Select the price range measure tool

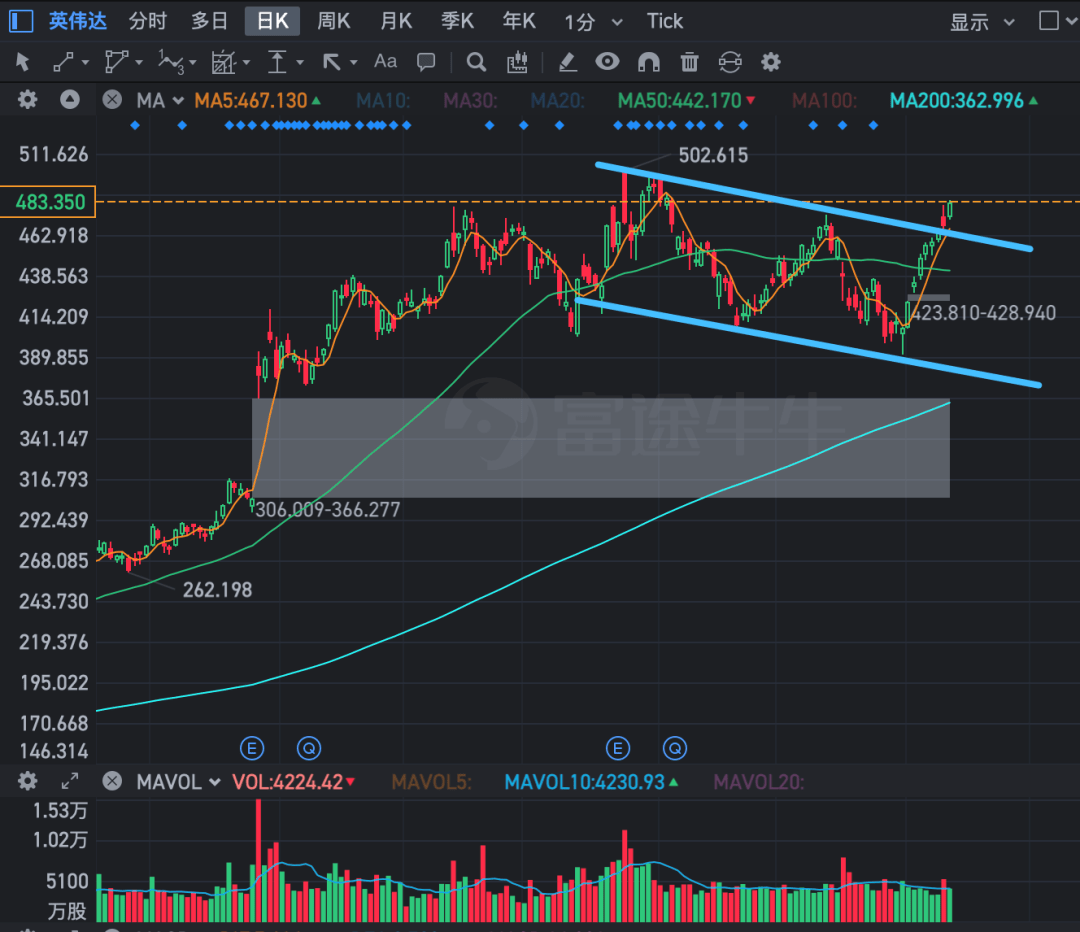tap(277, 62)
